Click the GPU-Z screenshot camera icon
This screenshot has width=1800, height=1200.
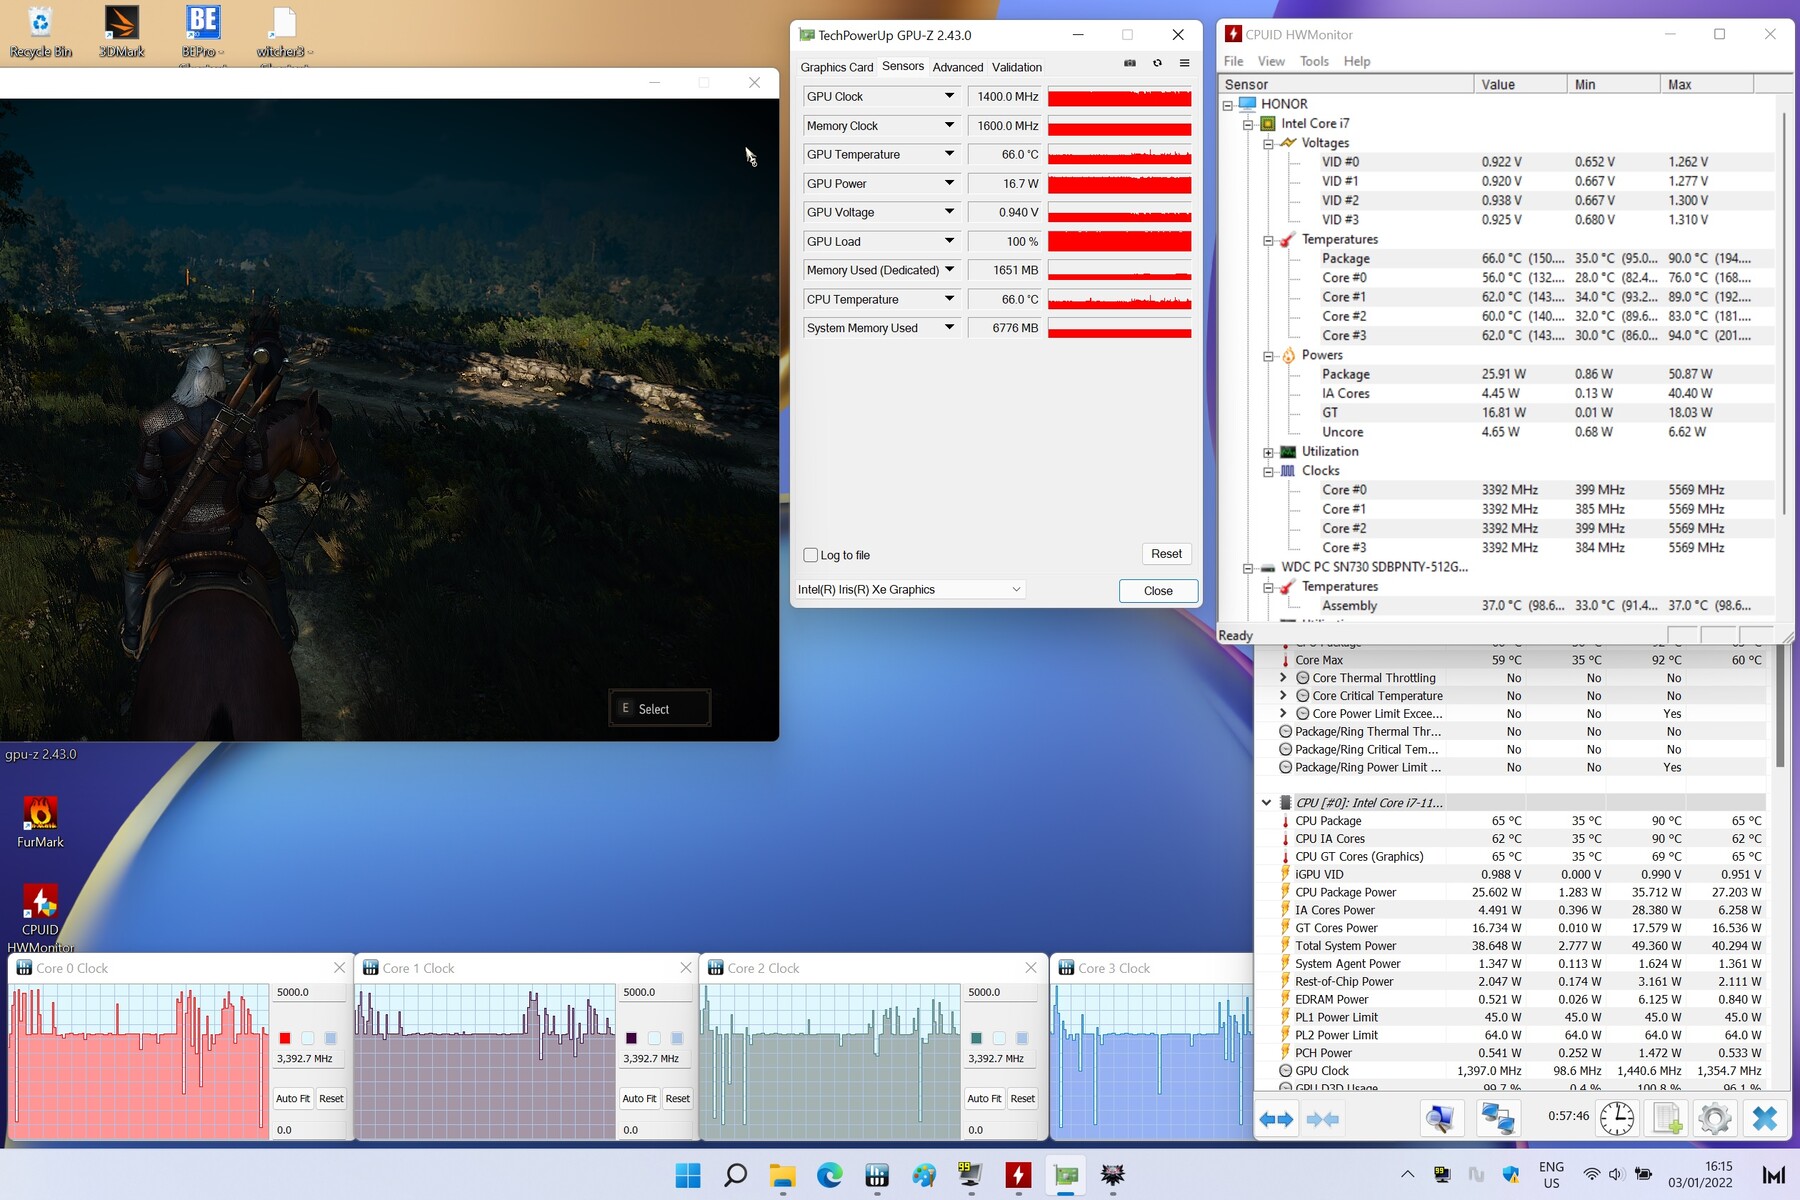1130,63
